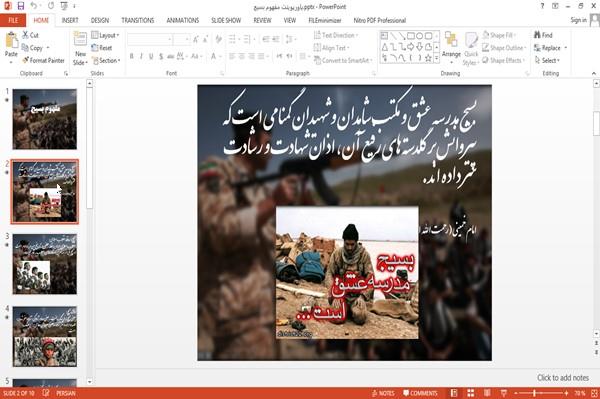Toggle Bold formatting
Screen dimensions: 600x399
[131, 57]
